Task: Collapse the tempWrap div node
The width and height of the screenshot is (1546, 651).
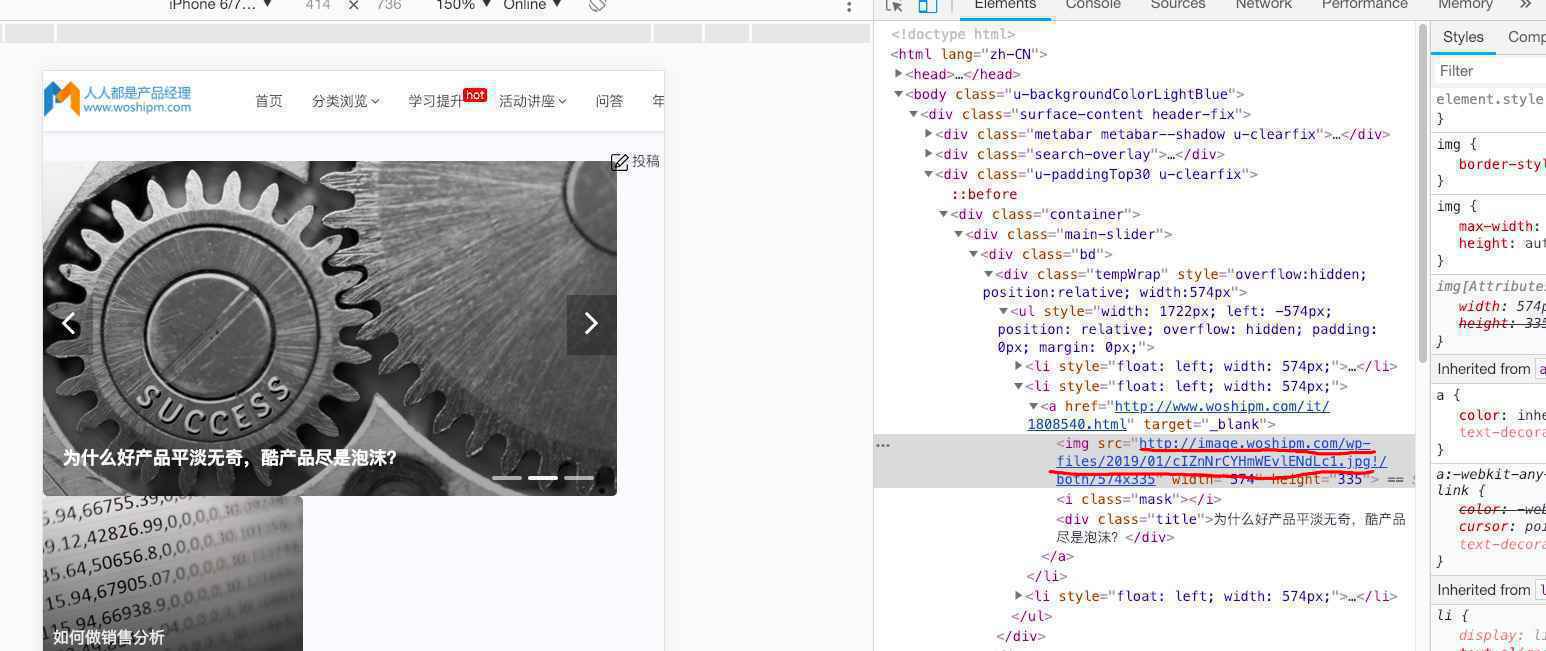Action: (988, 274)
